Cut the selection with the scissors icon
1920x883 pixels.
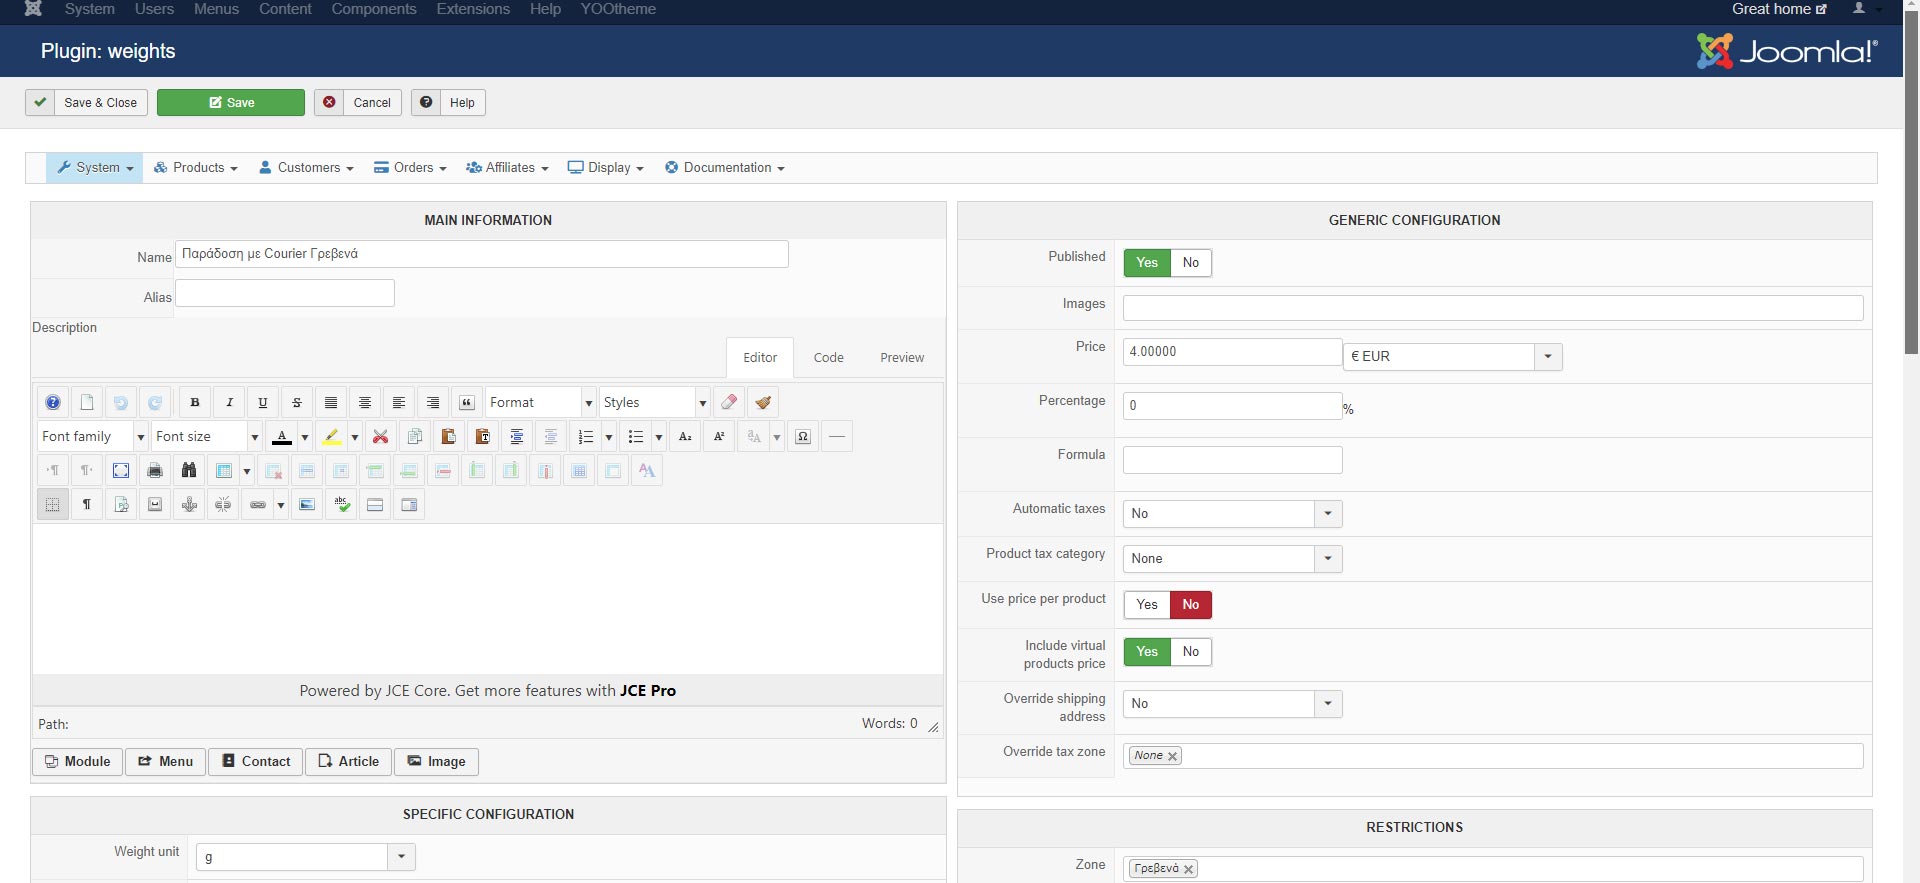click(380, 436)
